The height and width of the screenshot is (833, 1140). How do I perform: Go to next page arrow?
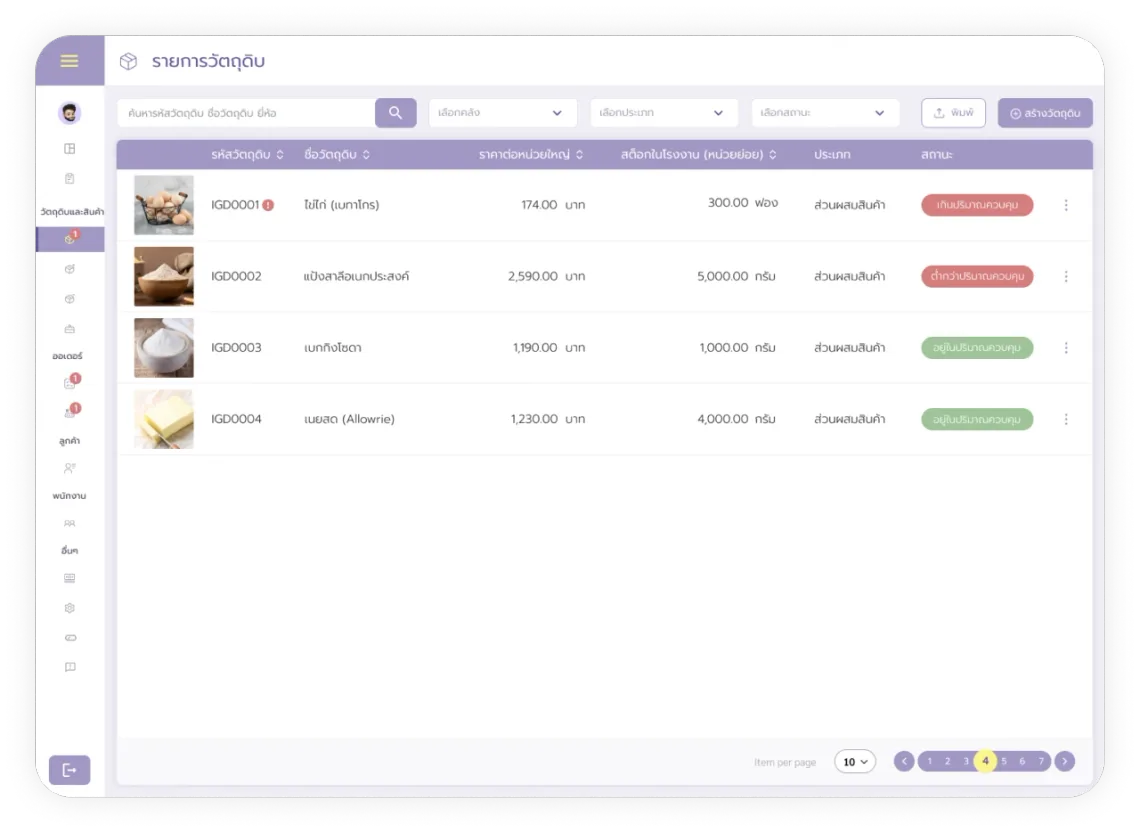(1064, 761)
